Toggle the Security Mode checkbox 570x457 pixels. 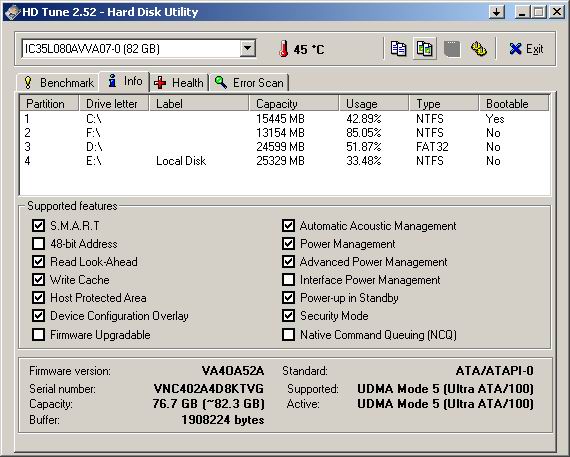click(x=288, y=316)
